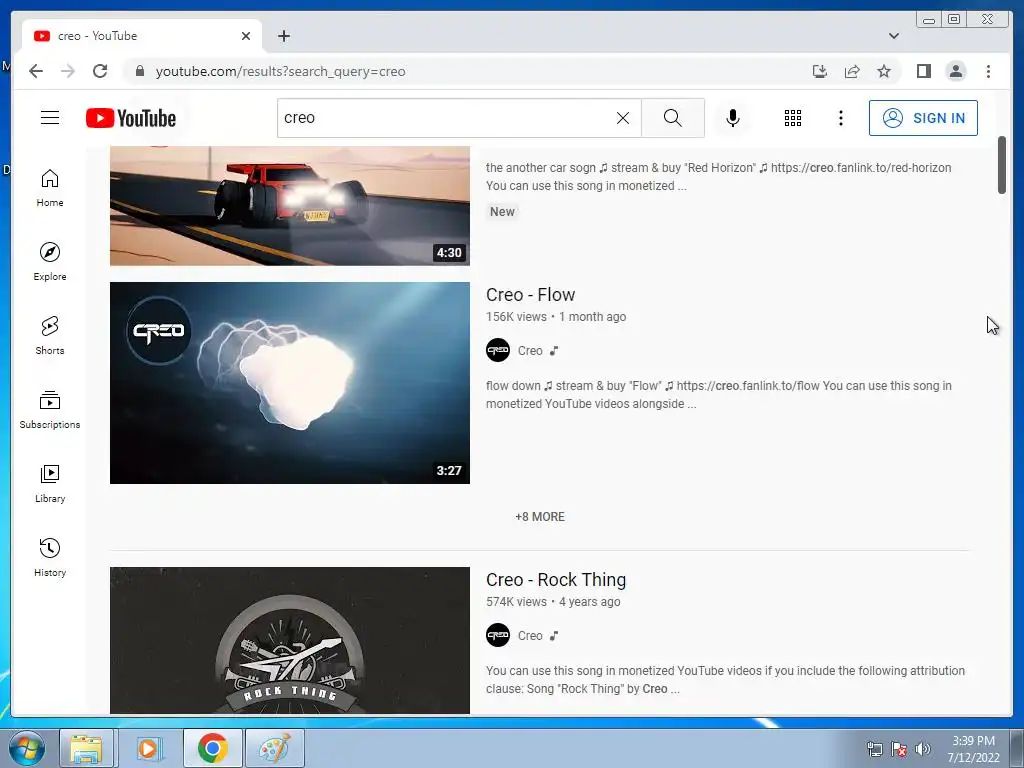Open History in sidebar
This screenshot has height=768, width=1024.
(x=50, y=557)
